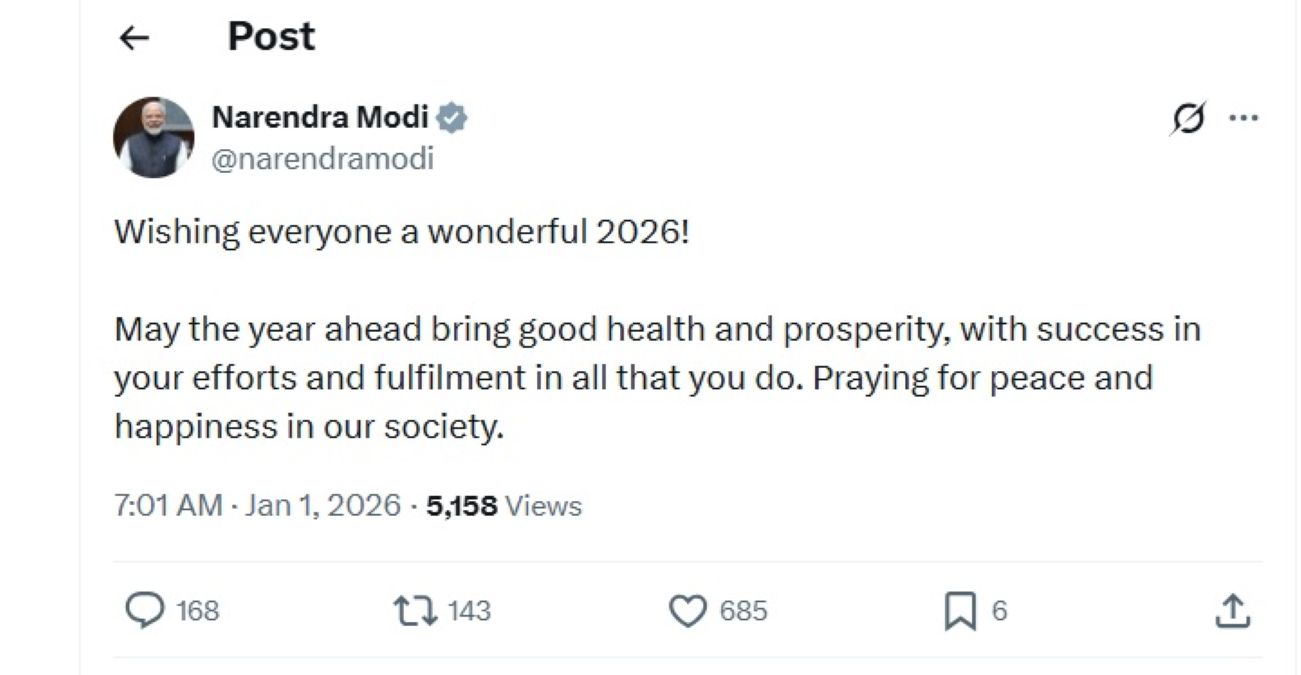Click the 168 replies count
The image size is (1301, 675).
click(197, 610)
